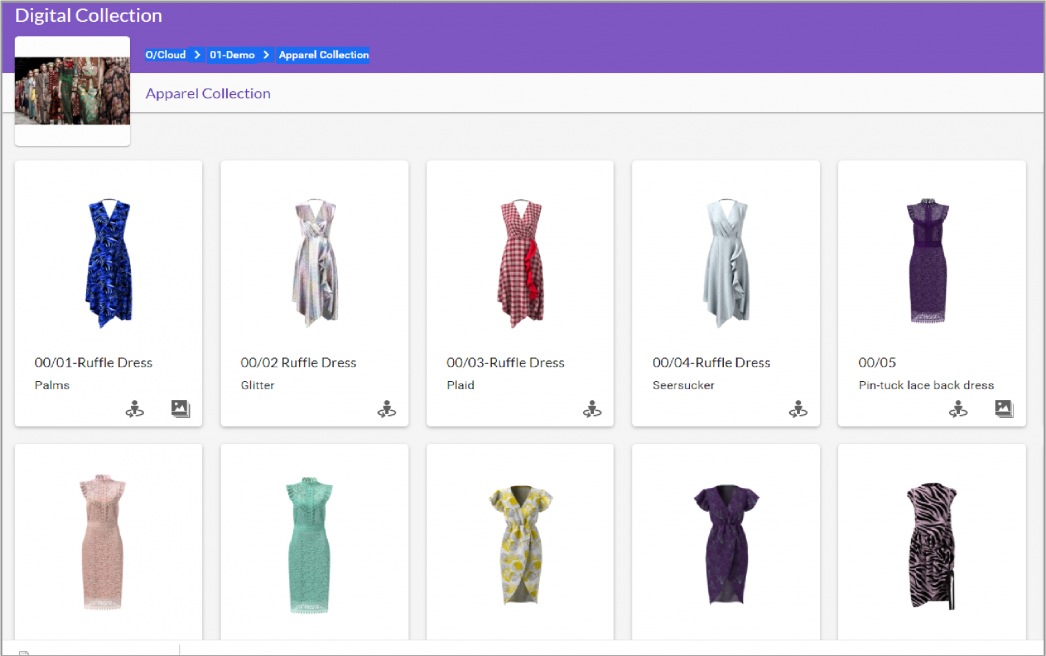Open the dark purple wrap dress card
The height and width of the screenshot is (656, 1046).
pos(726,542)
